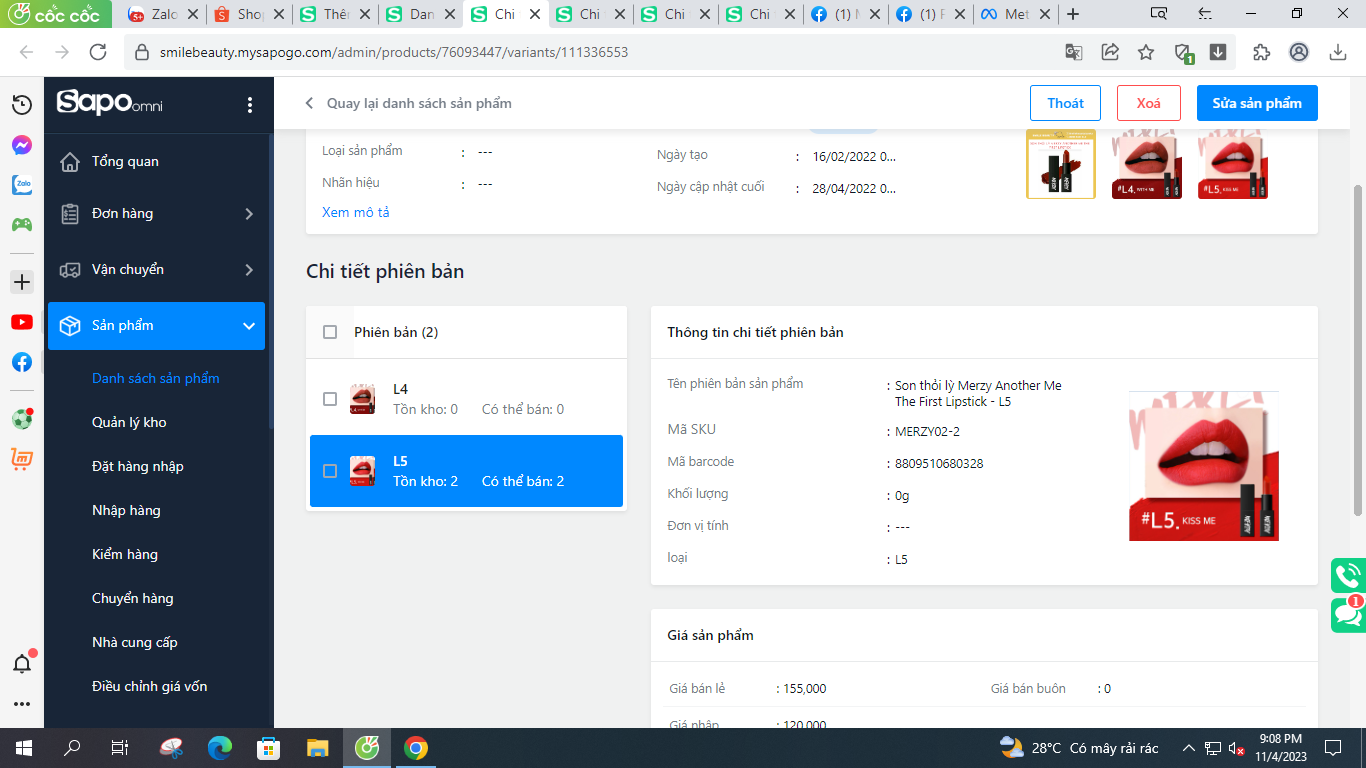Open Zalo in the browser sidebar
Viewport: 1366px width, 768px height.
point(22,185)
